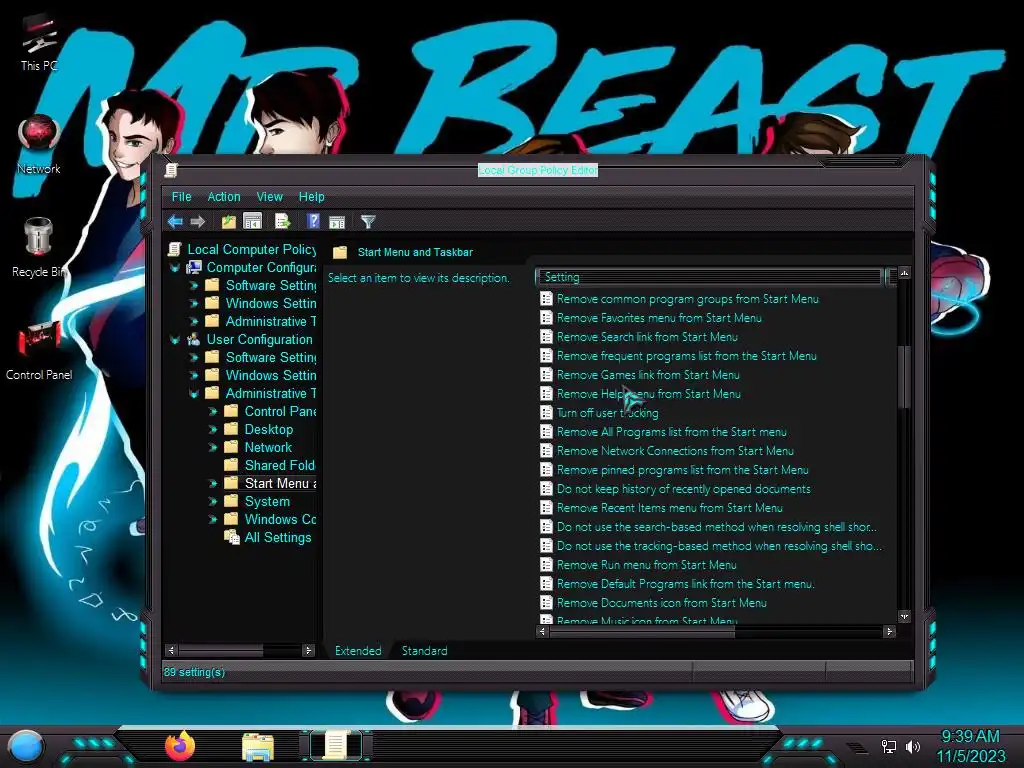Click the Up one level folder icon
The width and height of the screenshot is (1024, 768).
pos(229,222)
